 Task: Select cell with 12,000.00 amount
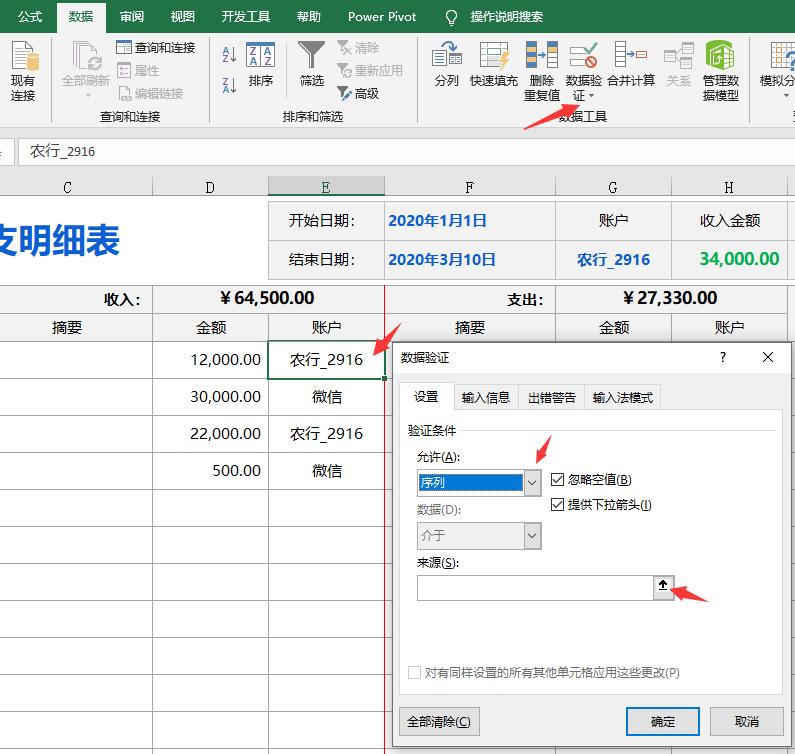click(x=210, y=360)
